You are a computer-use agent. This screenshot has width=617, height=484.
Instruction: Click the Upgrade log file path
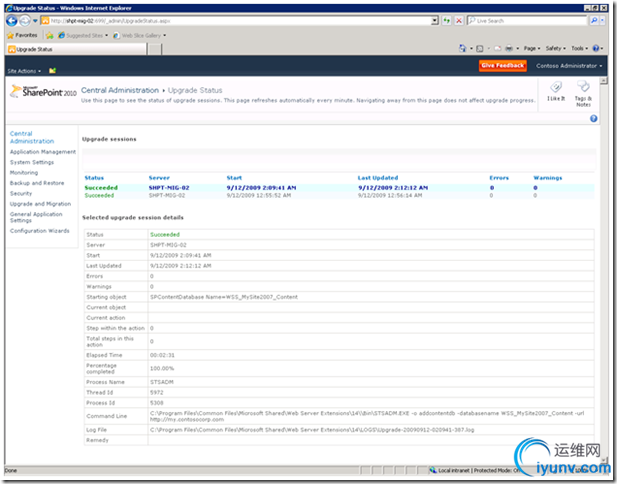tap(312, 430)
